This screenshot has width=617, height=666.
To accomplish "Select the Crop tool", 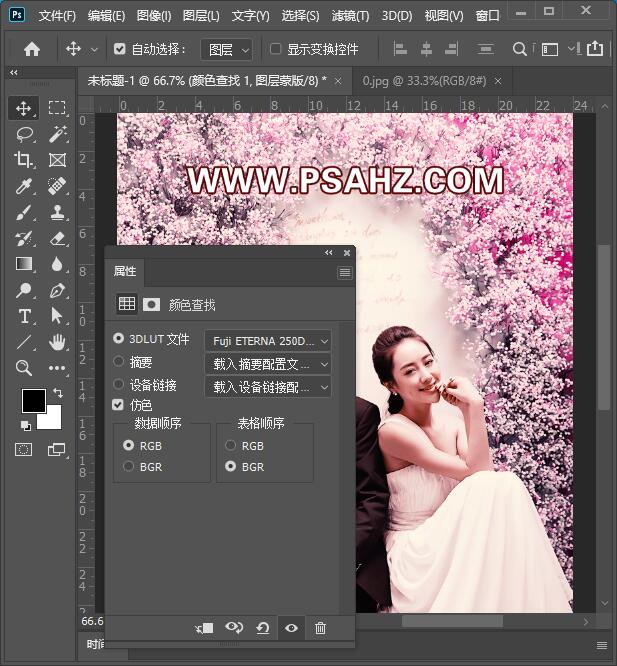I will click(23, 160).
